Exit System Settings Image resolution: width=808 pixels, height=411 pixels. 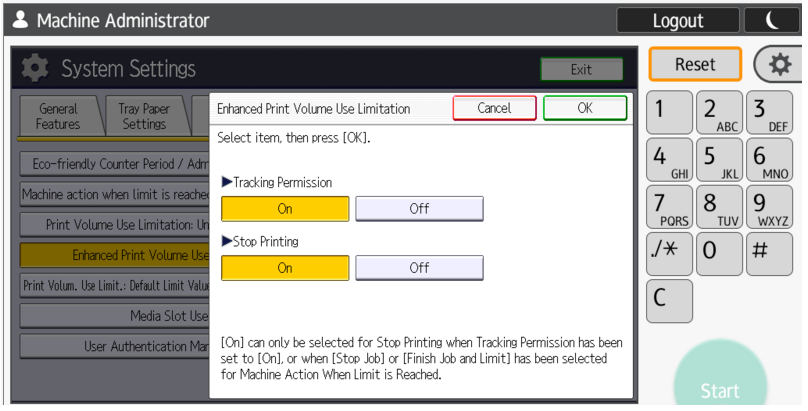pos(581,70)
